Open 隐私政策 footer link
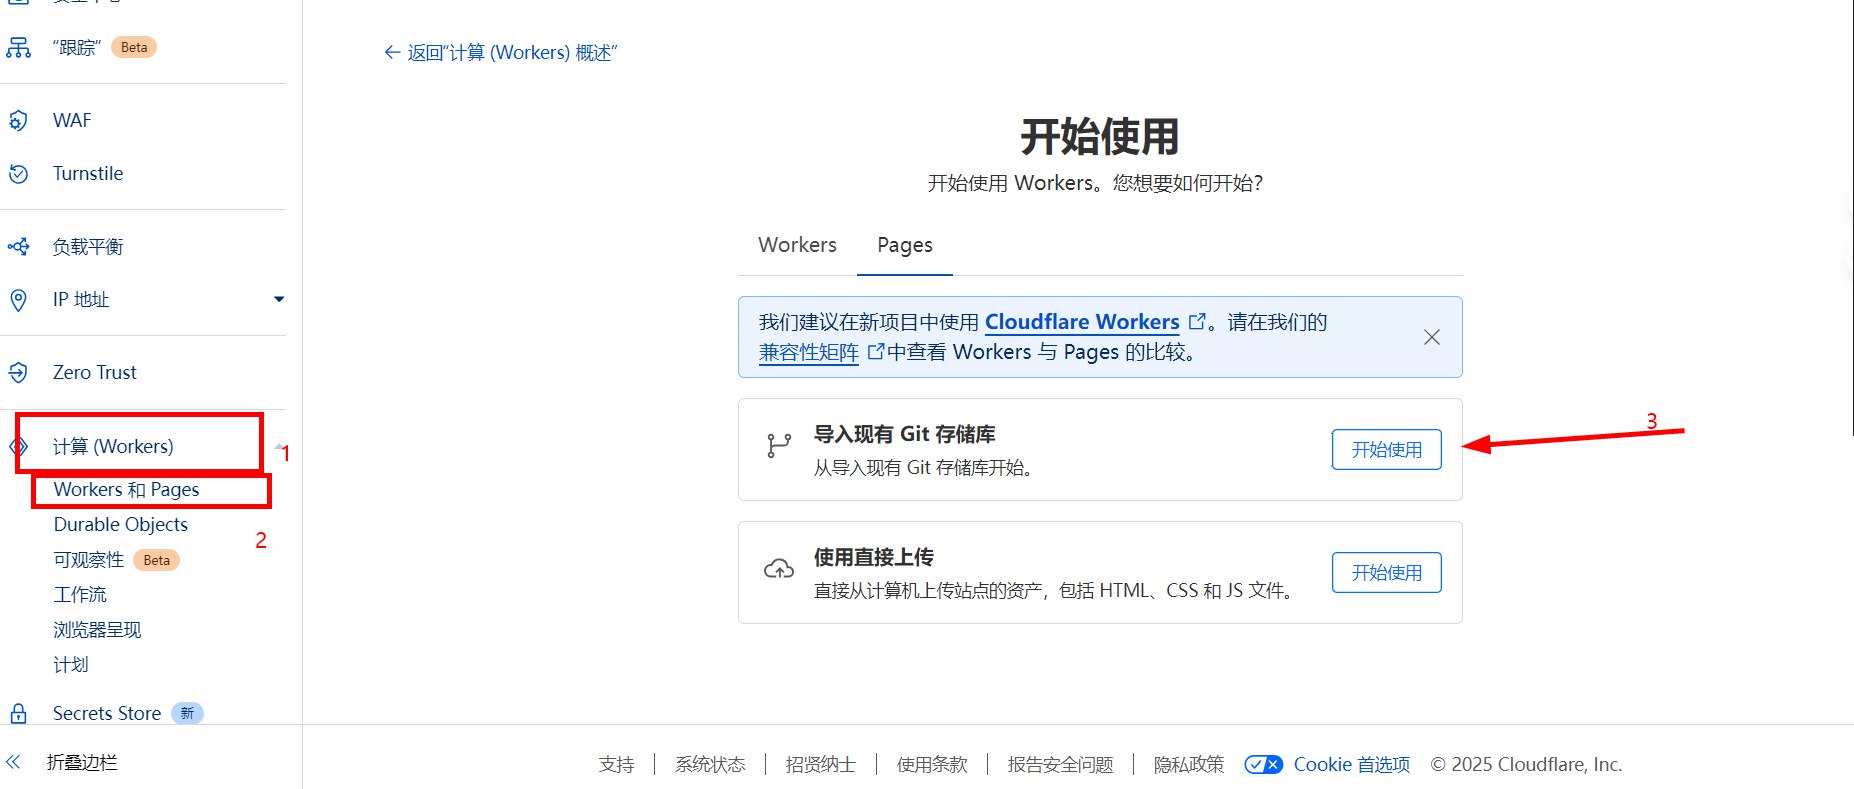Viewport: 1854px width, 789px height. 1189,764
